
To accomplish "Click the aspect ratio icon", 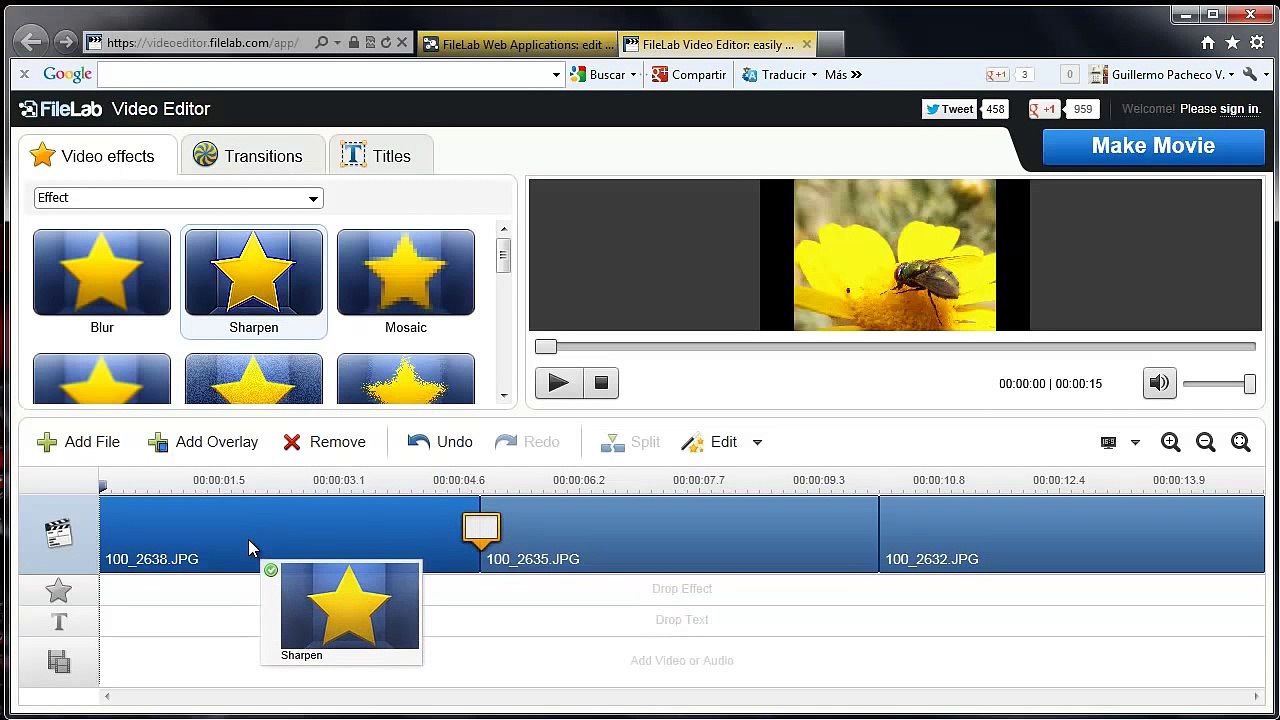I will tap(1108, 442).
